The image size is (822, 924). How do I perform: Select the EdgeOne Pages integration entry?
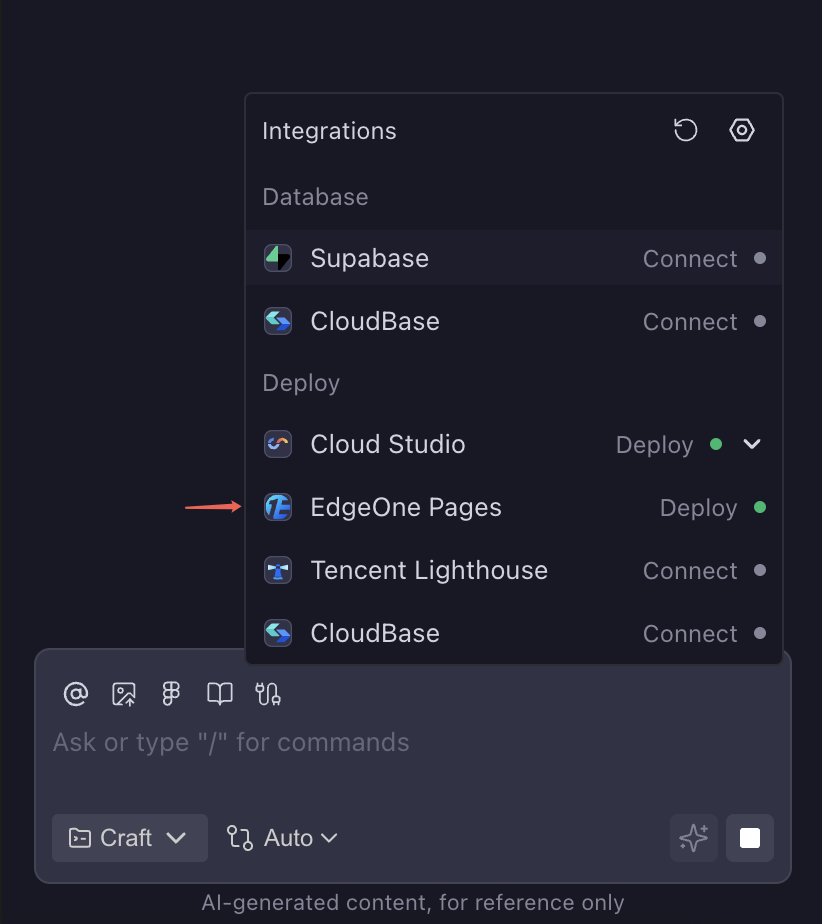tap(406, 508)
